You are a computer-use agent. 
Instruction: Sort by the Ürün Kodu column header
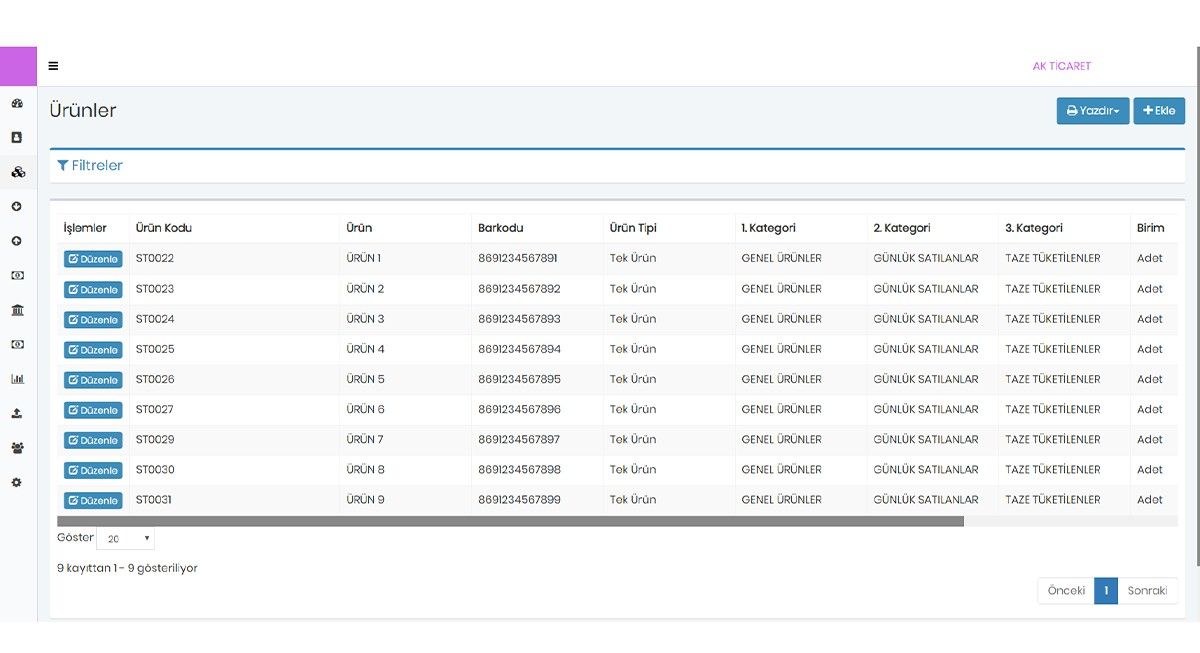[164, 228]
